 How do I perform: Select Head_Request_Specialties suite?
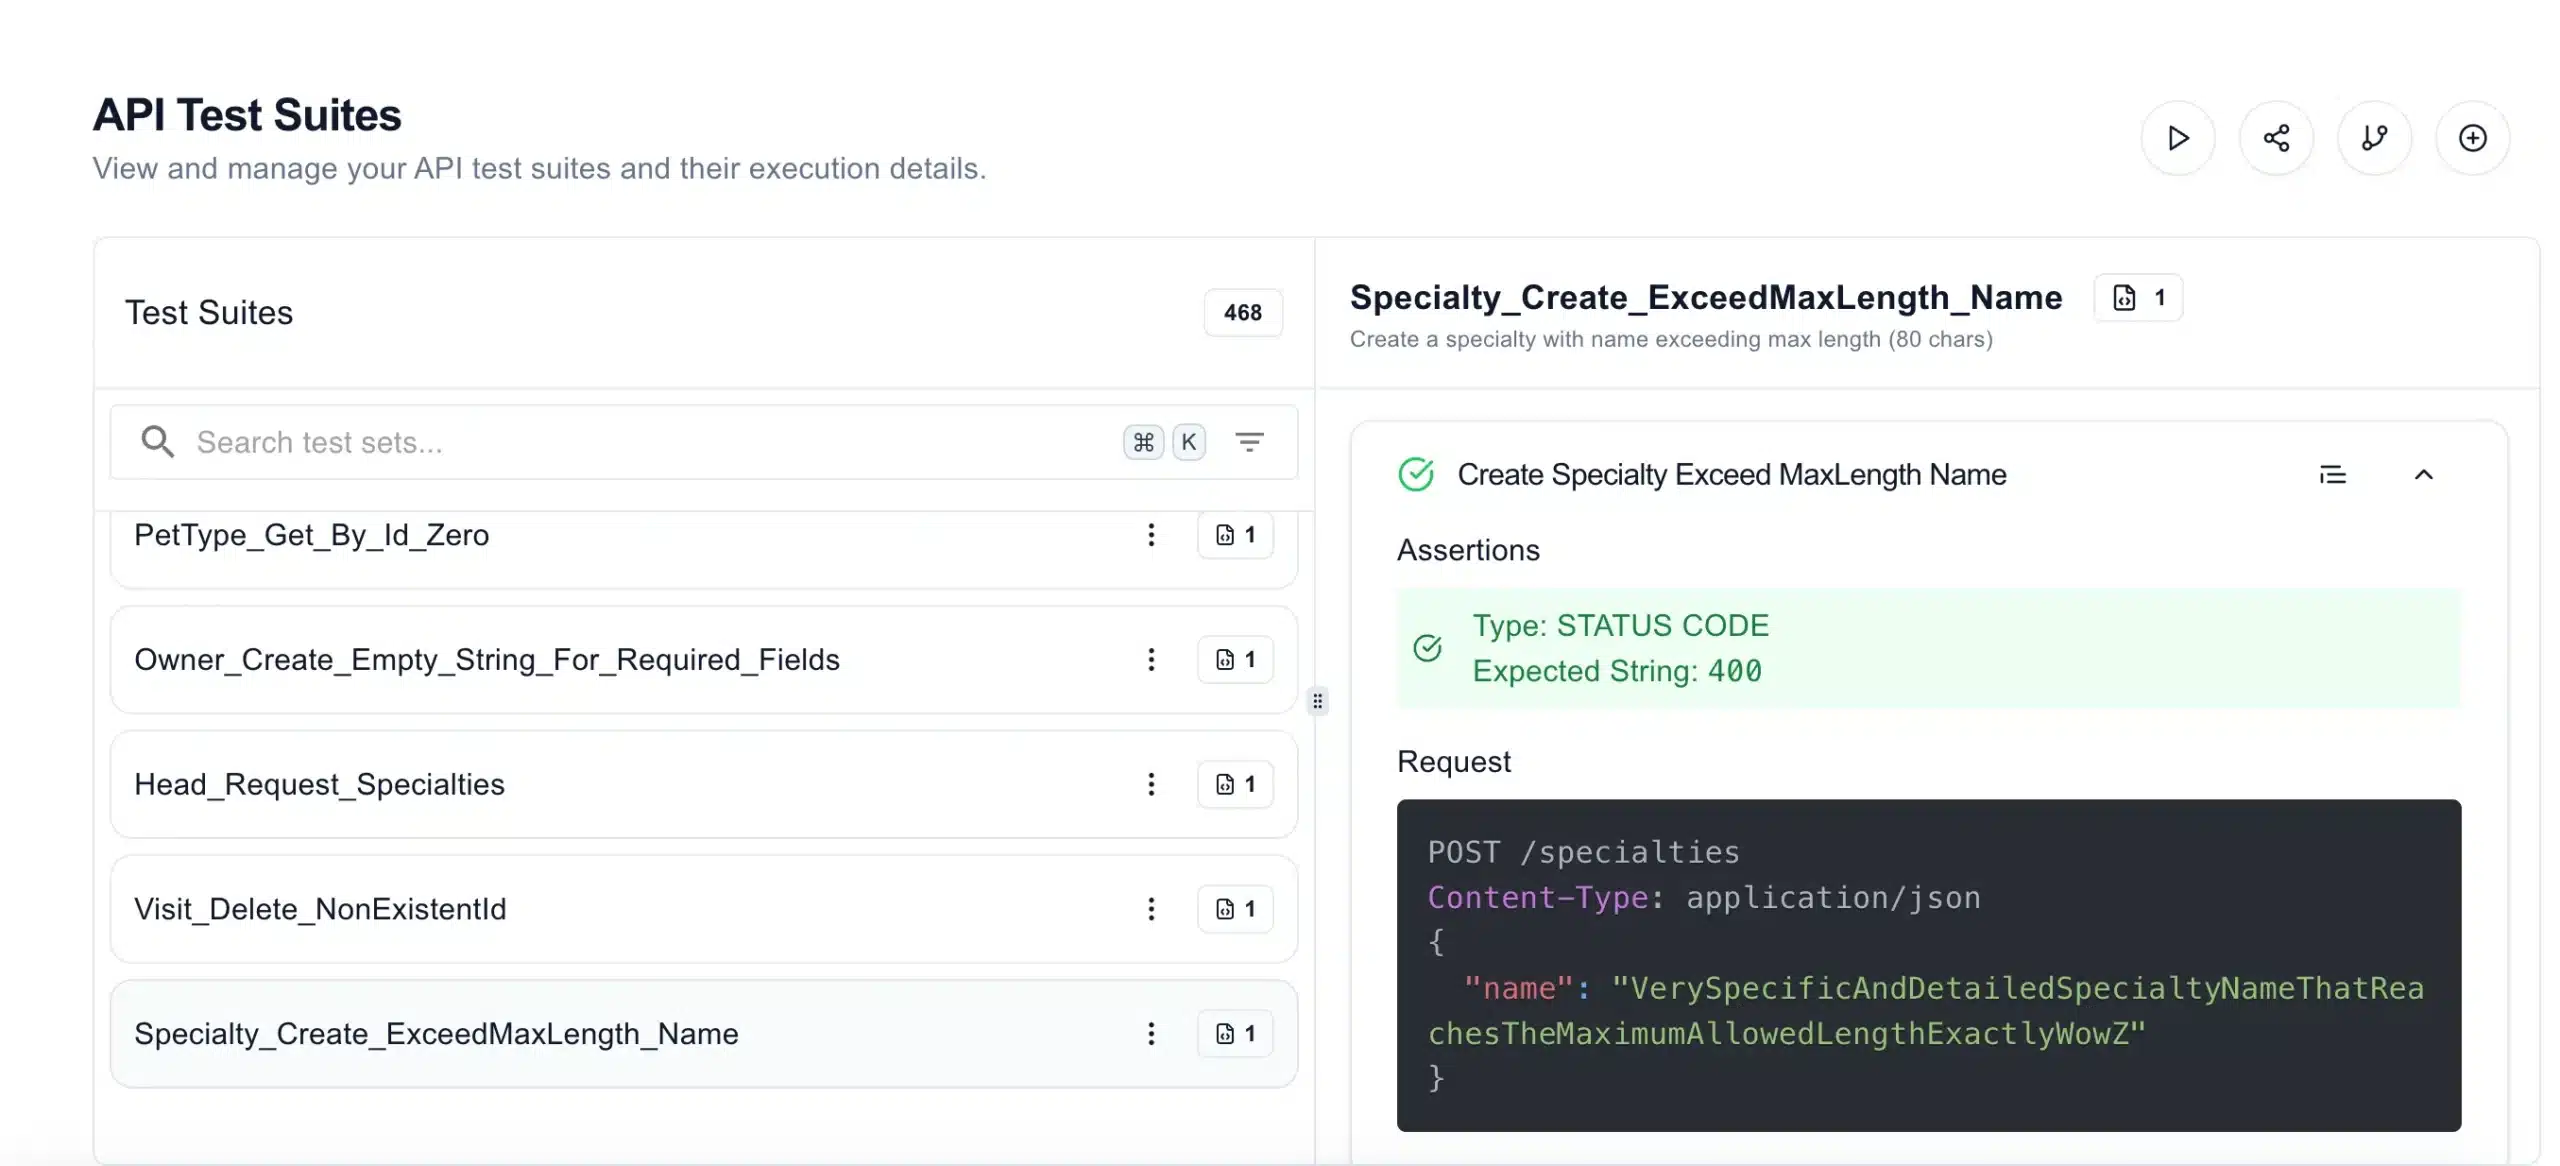(703, 784)
